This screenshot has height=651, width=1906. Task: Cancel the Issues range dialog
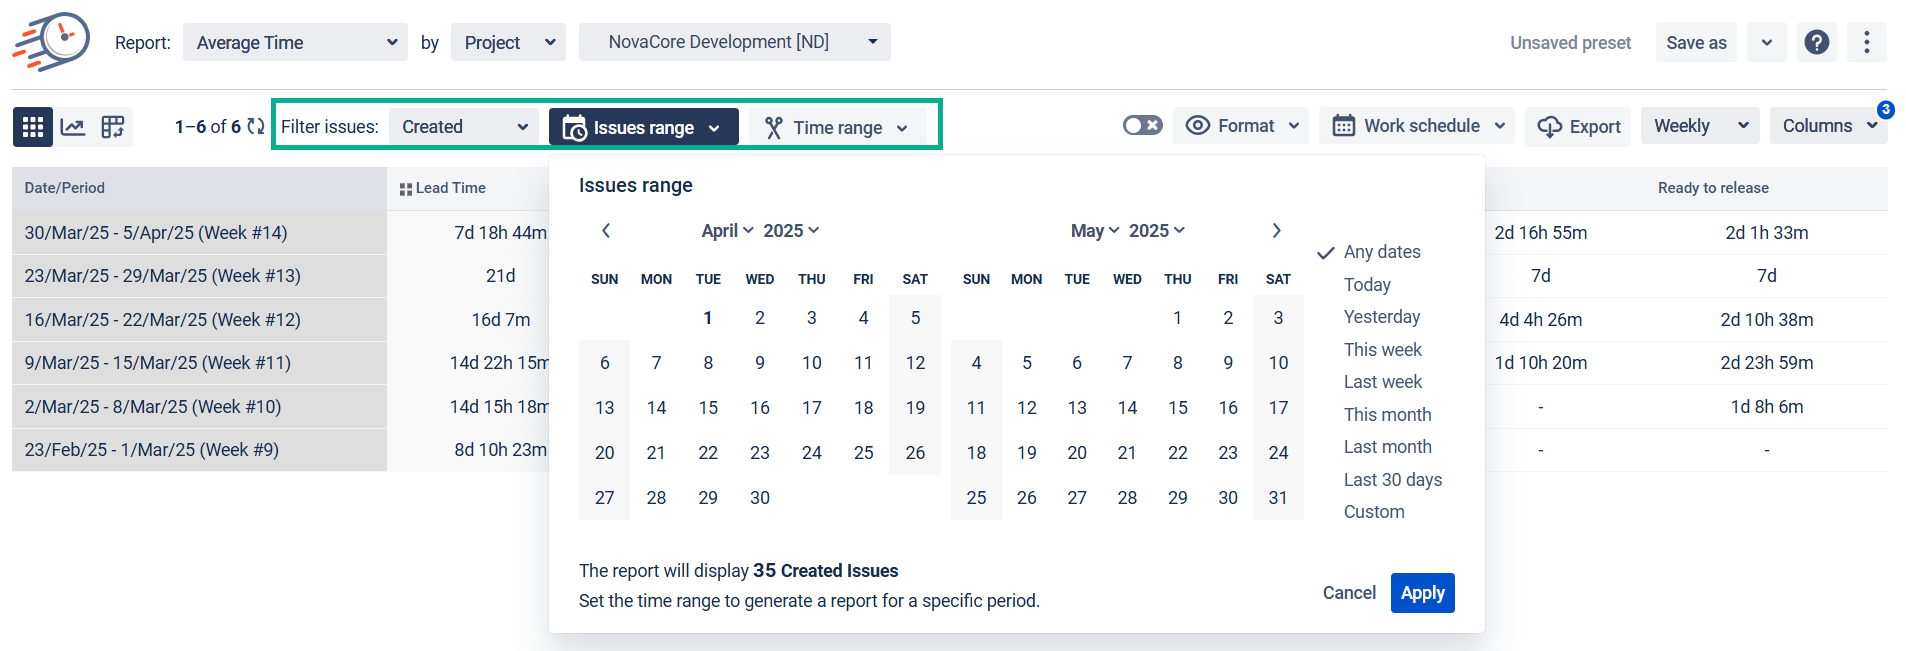point(1349,593)
